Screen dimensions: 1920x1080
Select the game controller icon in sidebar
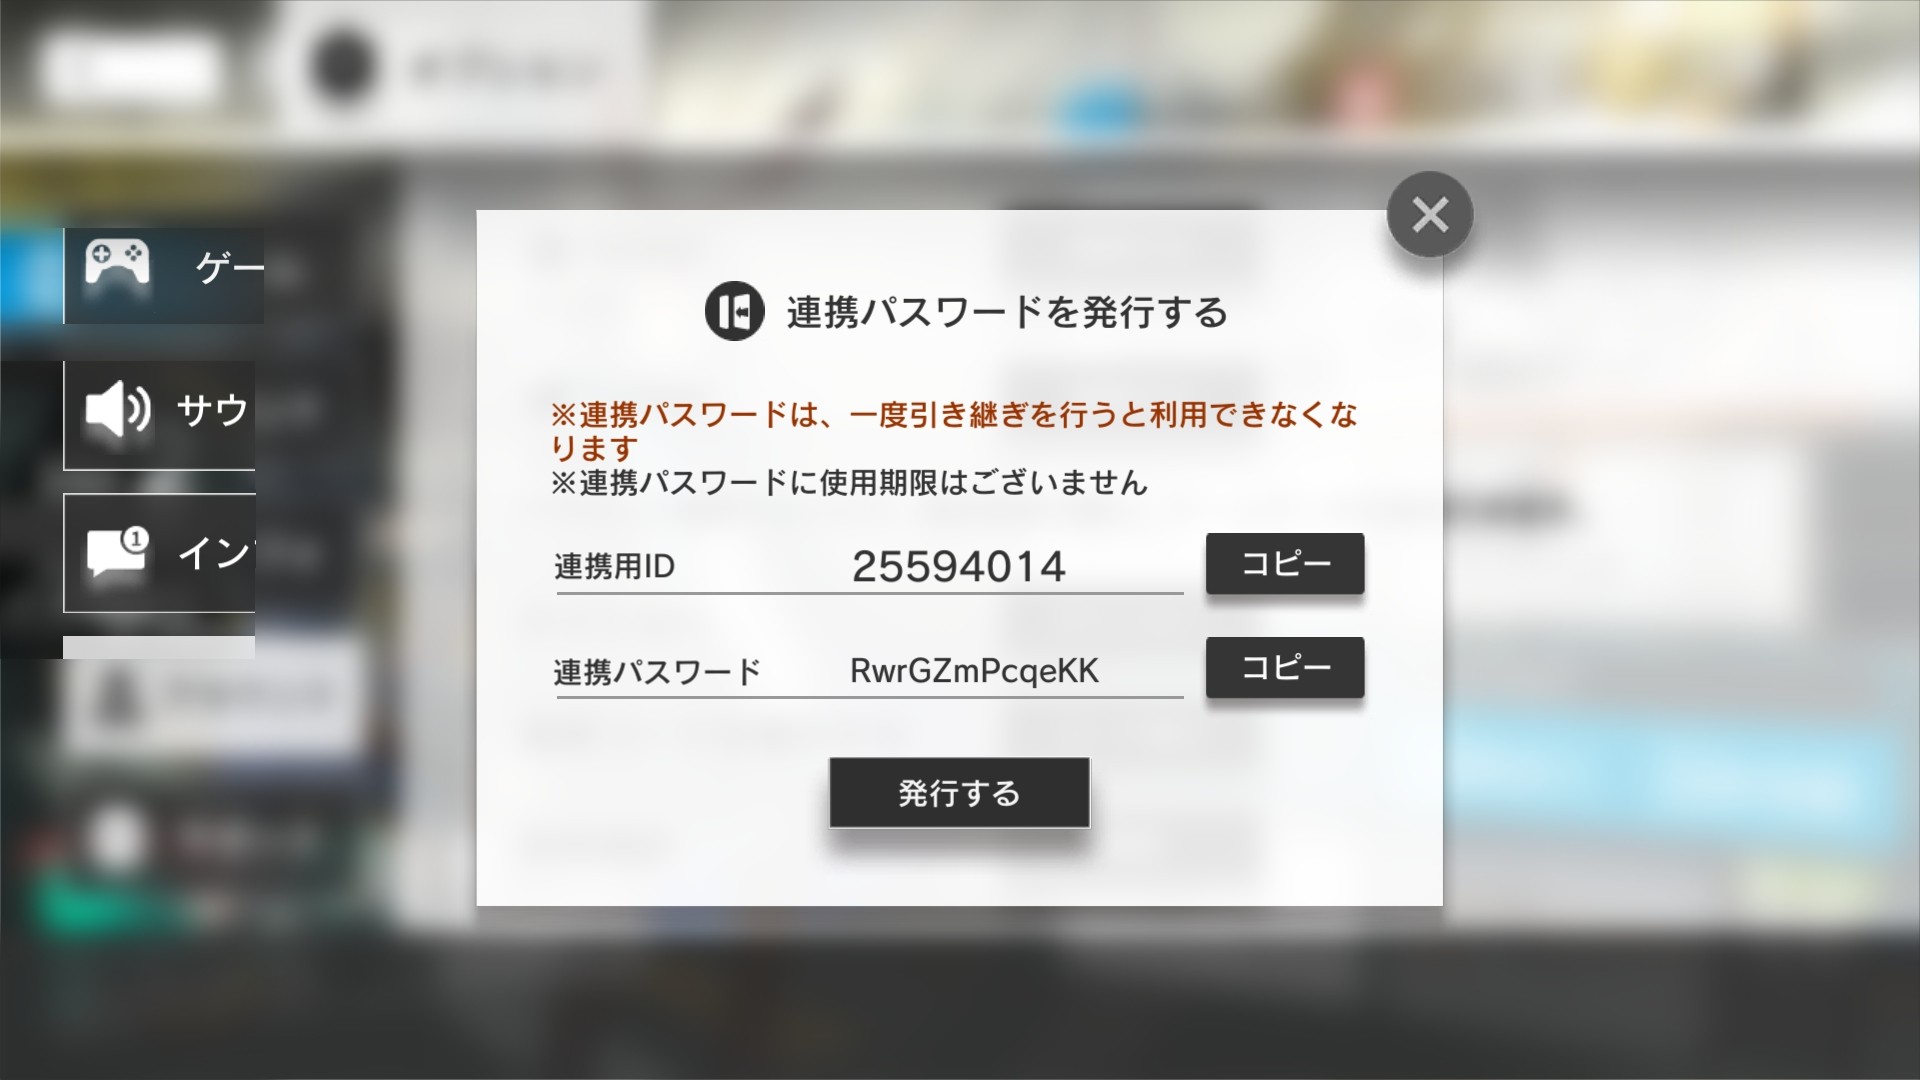click(117, 263)
